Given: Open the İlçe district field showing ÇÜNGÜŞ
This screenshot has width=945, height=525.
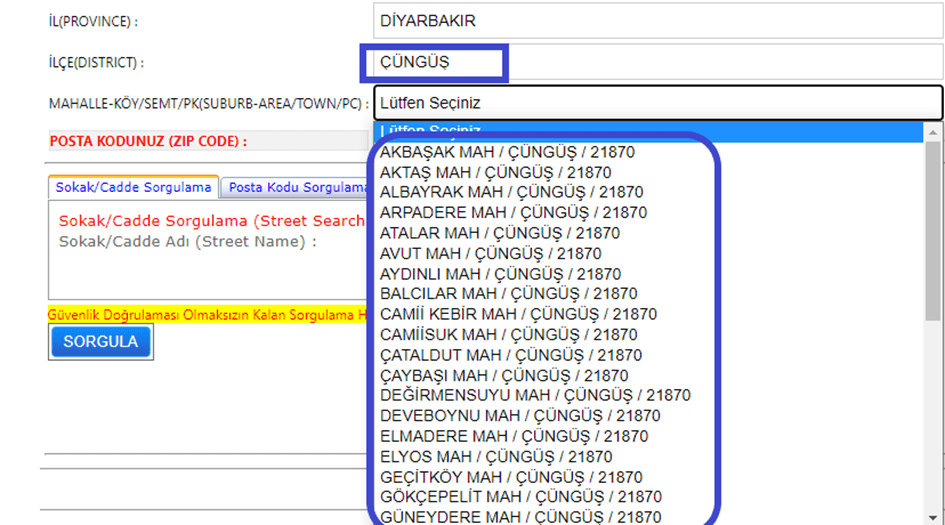Looking at the screenshot, I should coord(657,62).
